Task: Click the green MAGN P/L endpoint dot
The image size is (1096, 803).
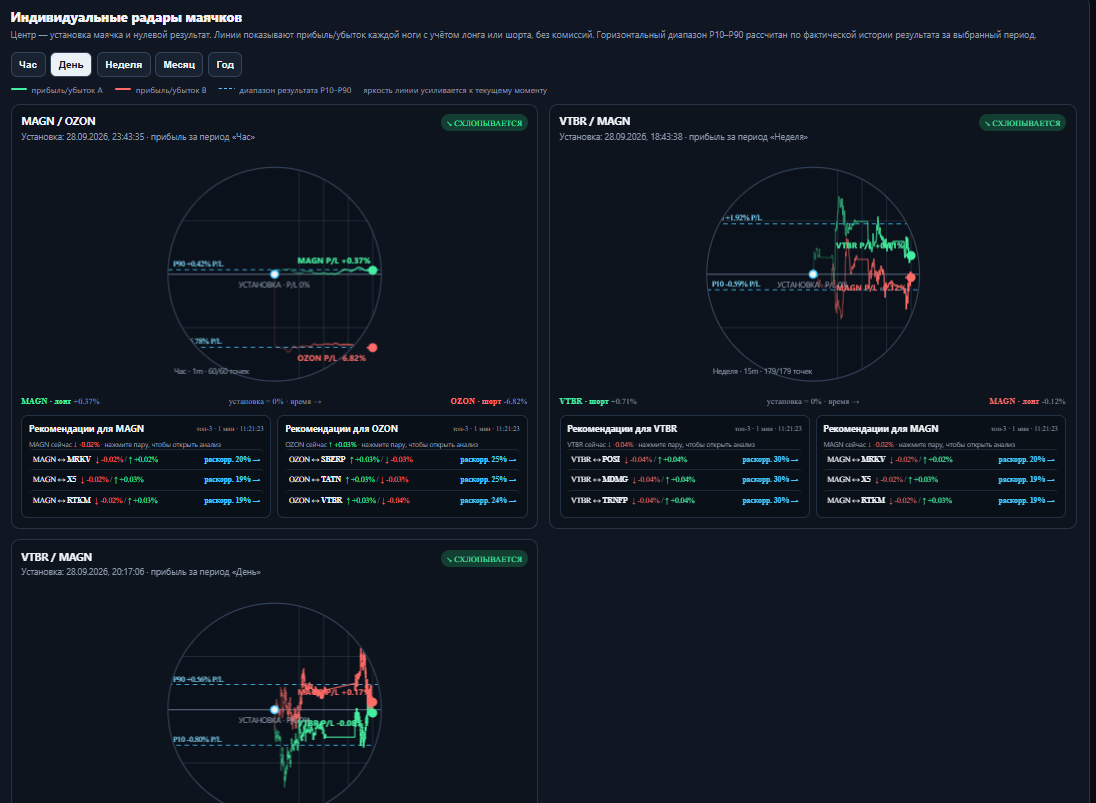Action: tap(373, 270)
